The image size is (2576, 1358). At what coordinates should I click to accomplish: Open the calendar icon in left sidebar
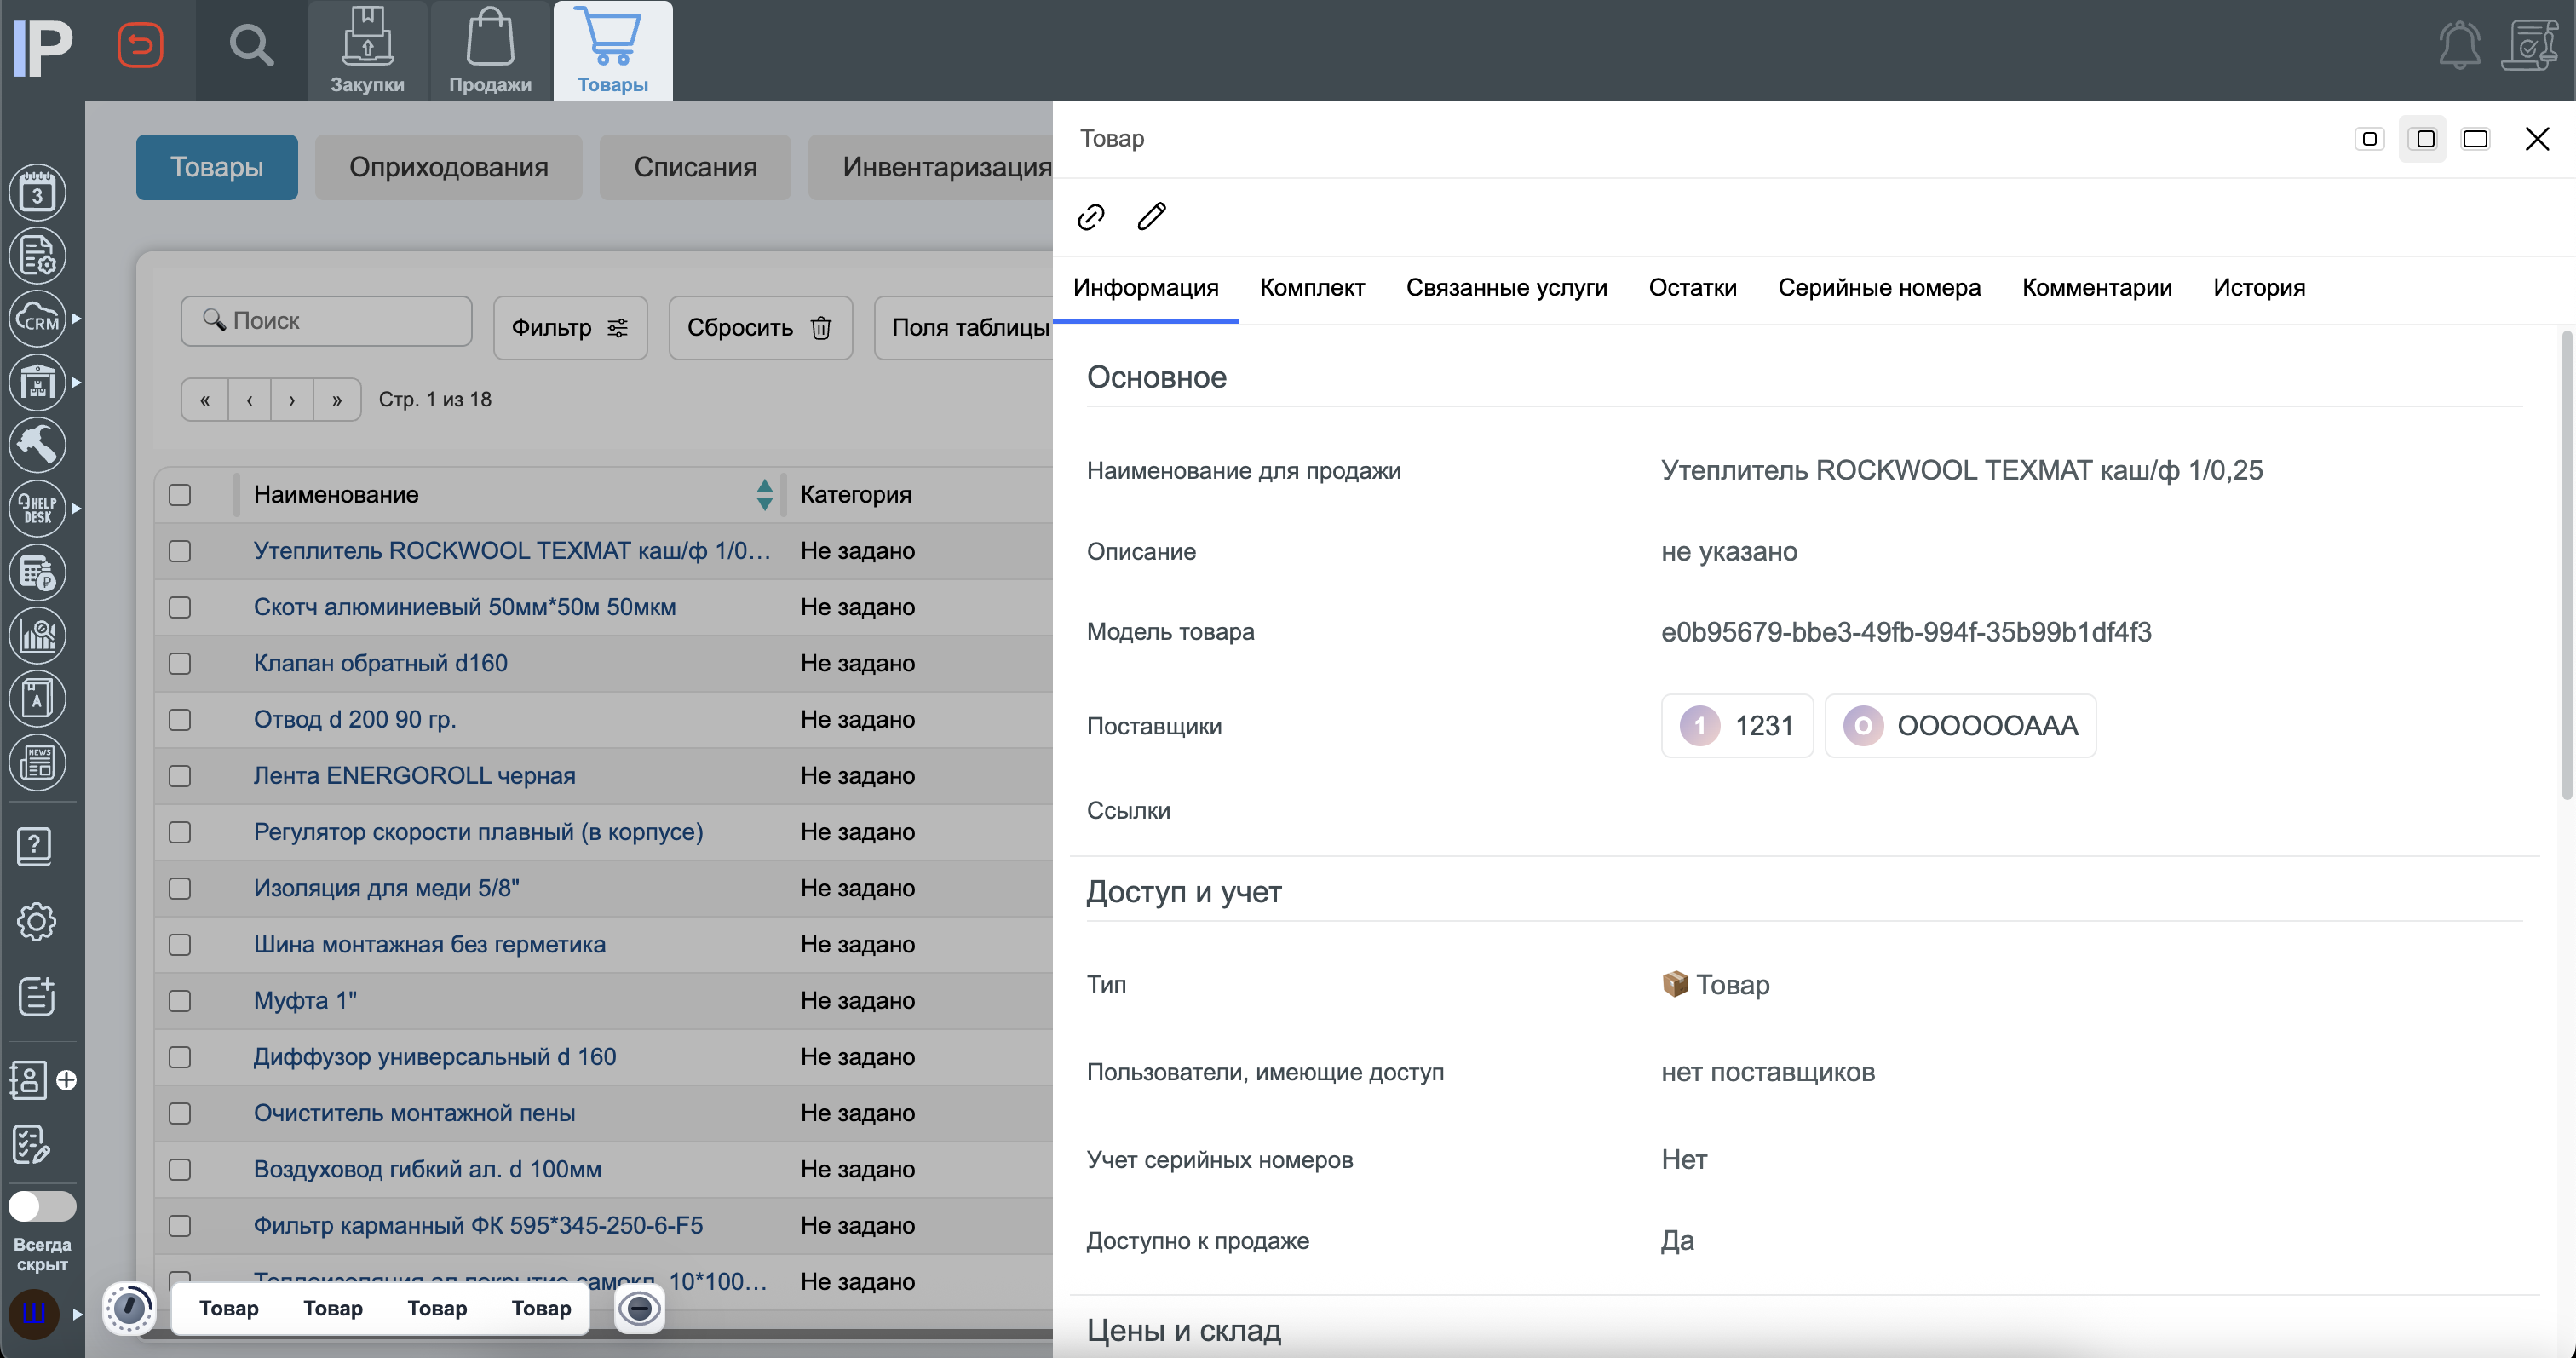37,192
